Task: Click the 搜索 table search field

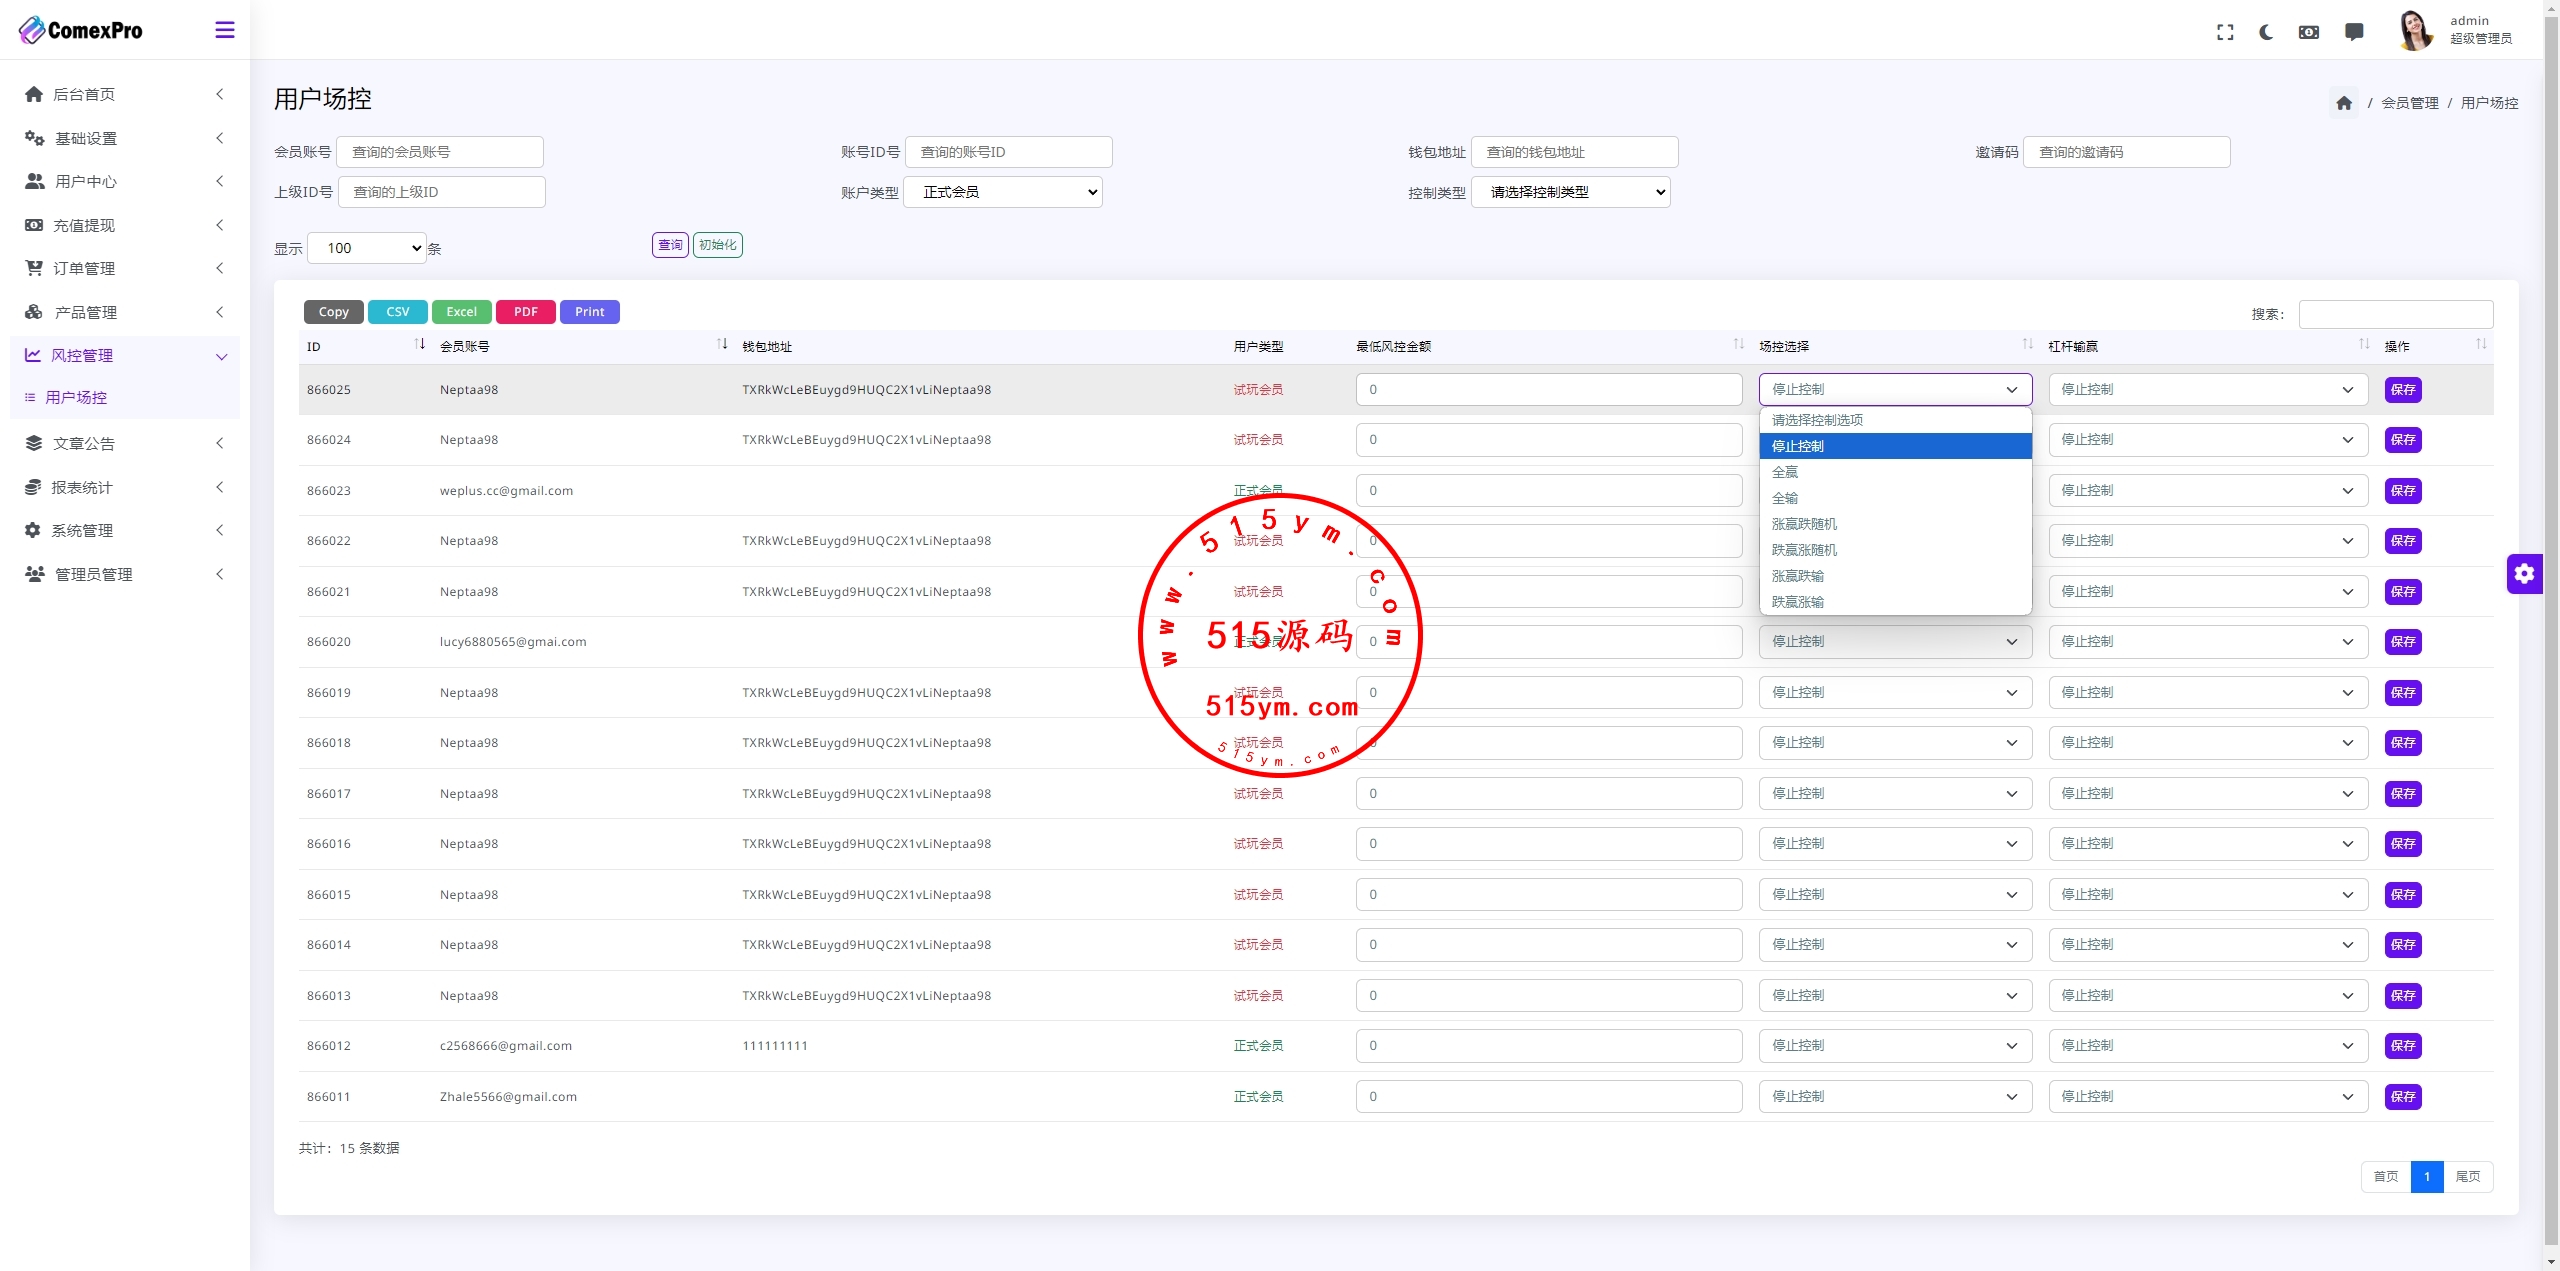Action: [x=2395, y=314]
